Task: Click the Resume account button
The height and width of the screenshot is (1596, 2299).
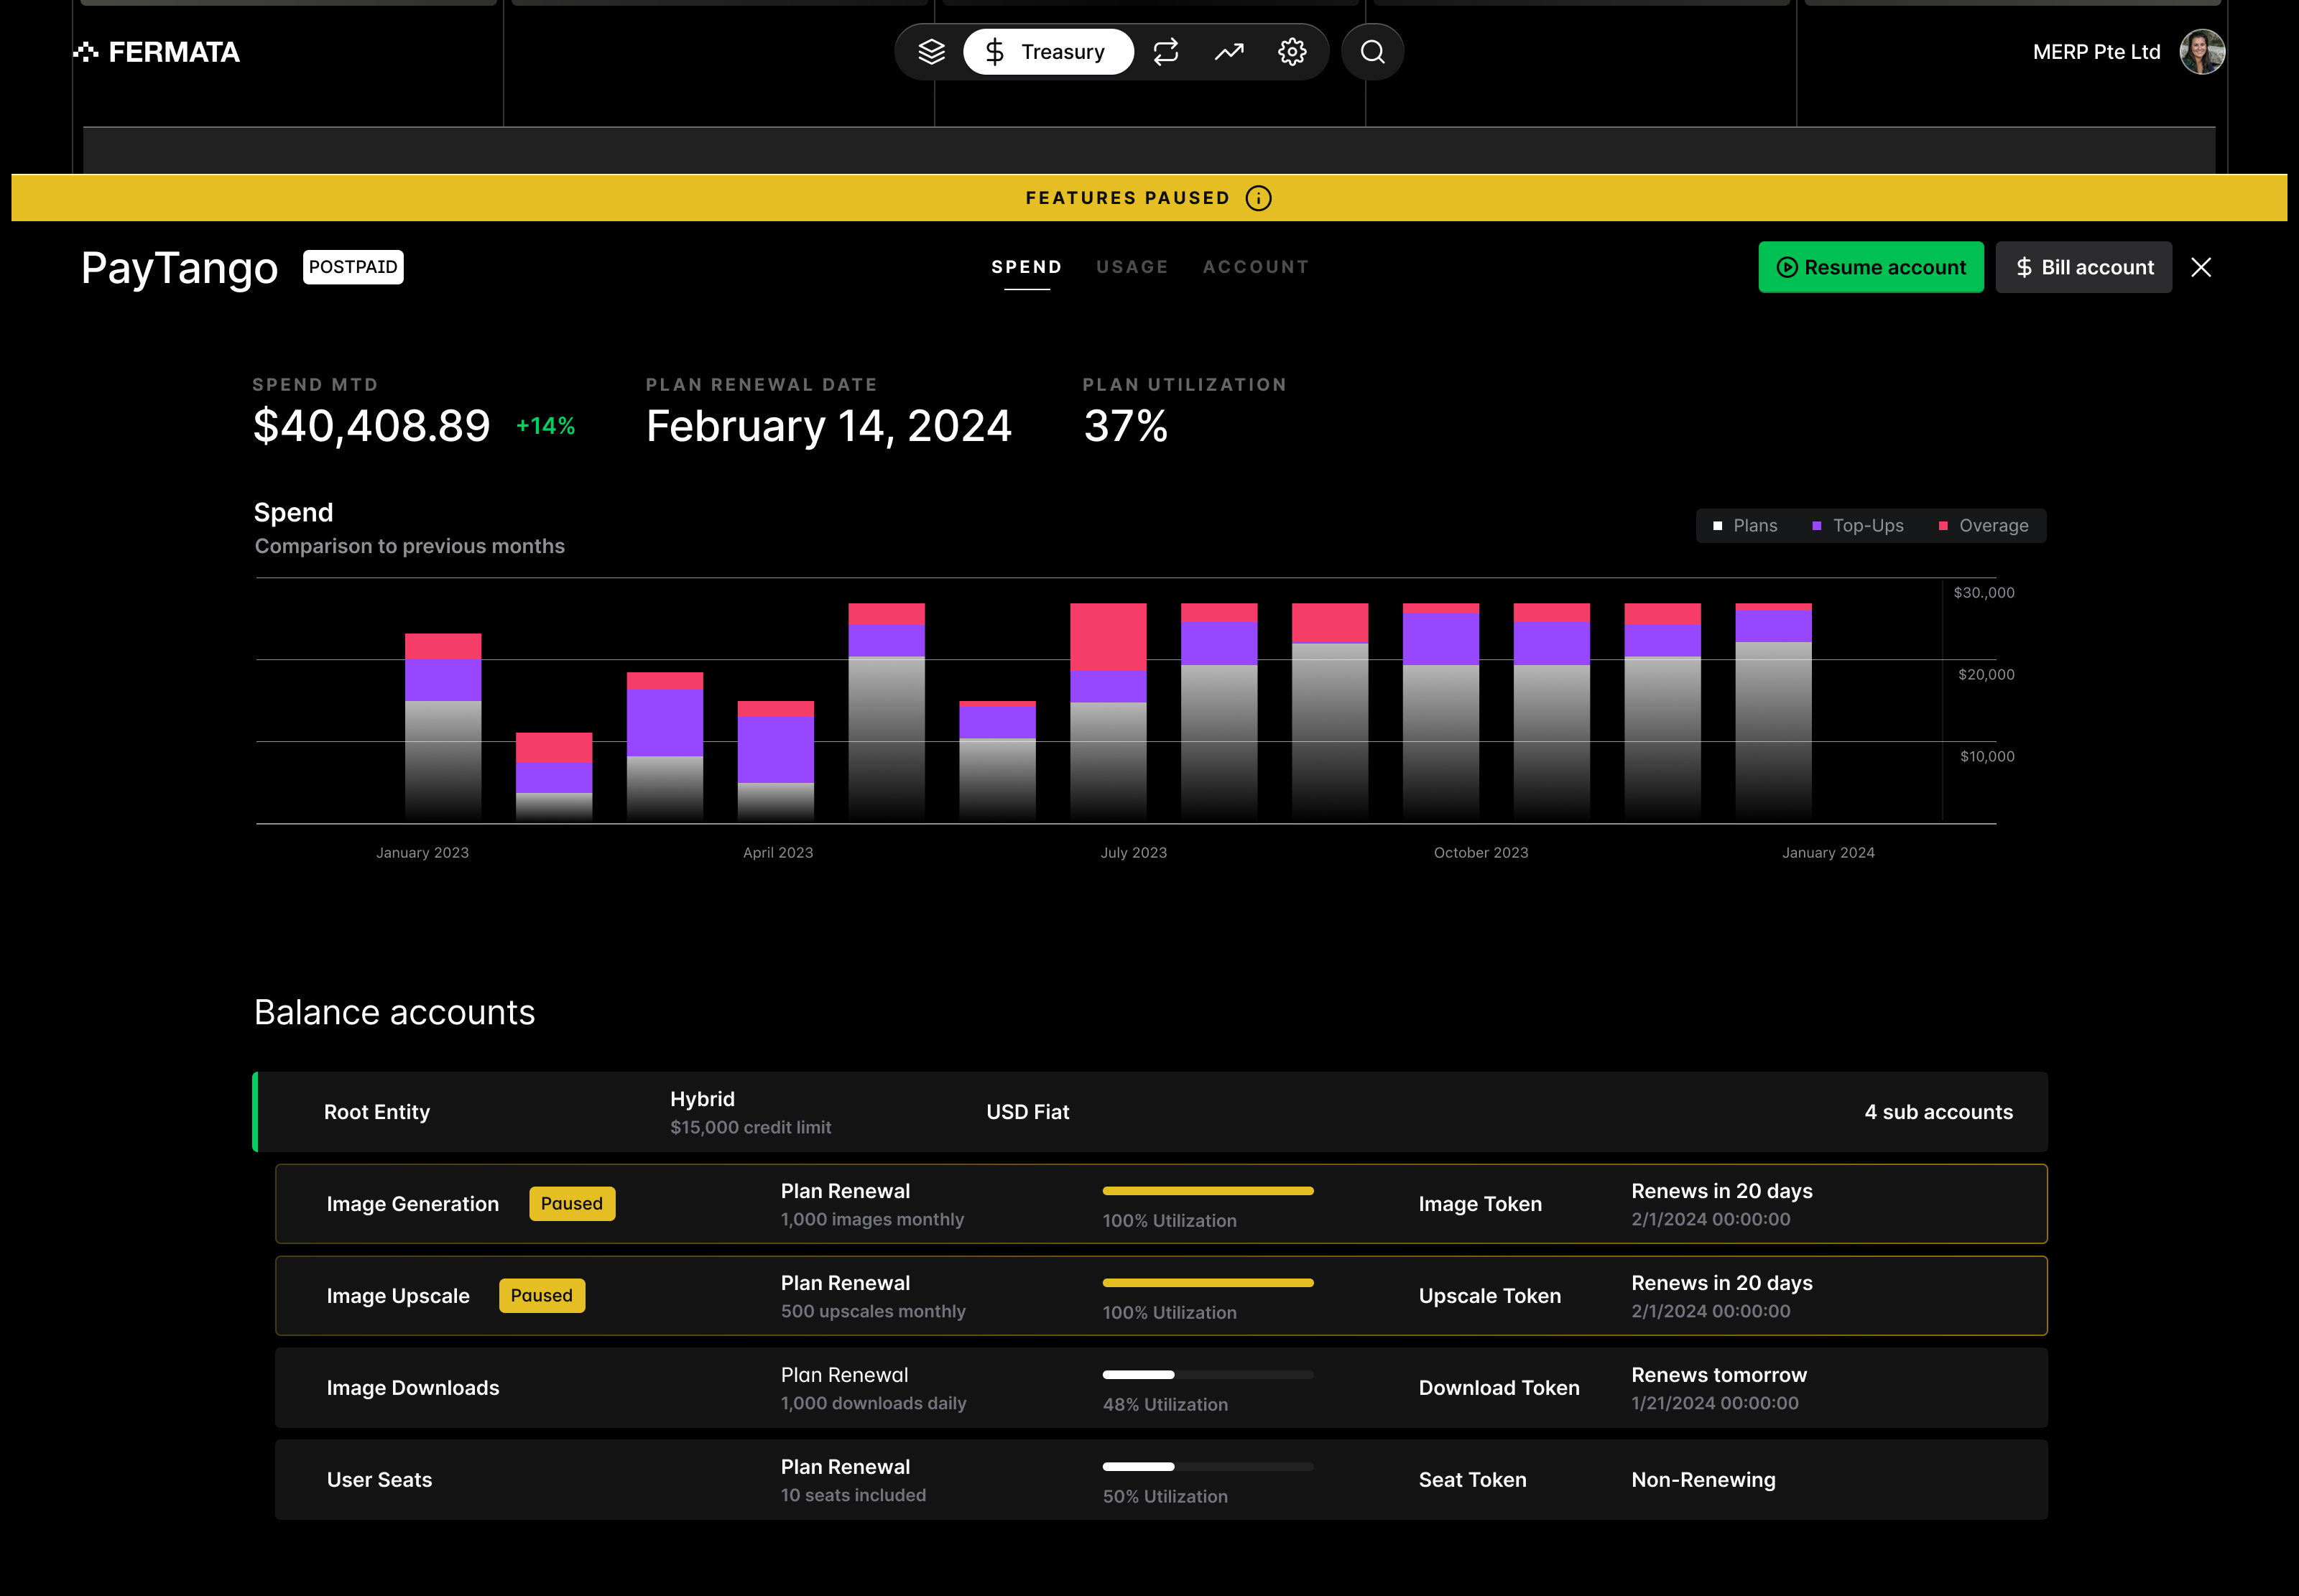Action: point(1871,267)
